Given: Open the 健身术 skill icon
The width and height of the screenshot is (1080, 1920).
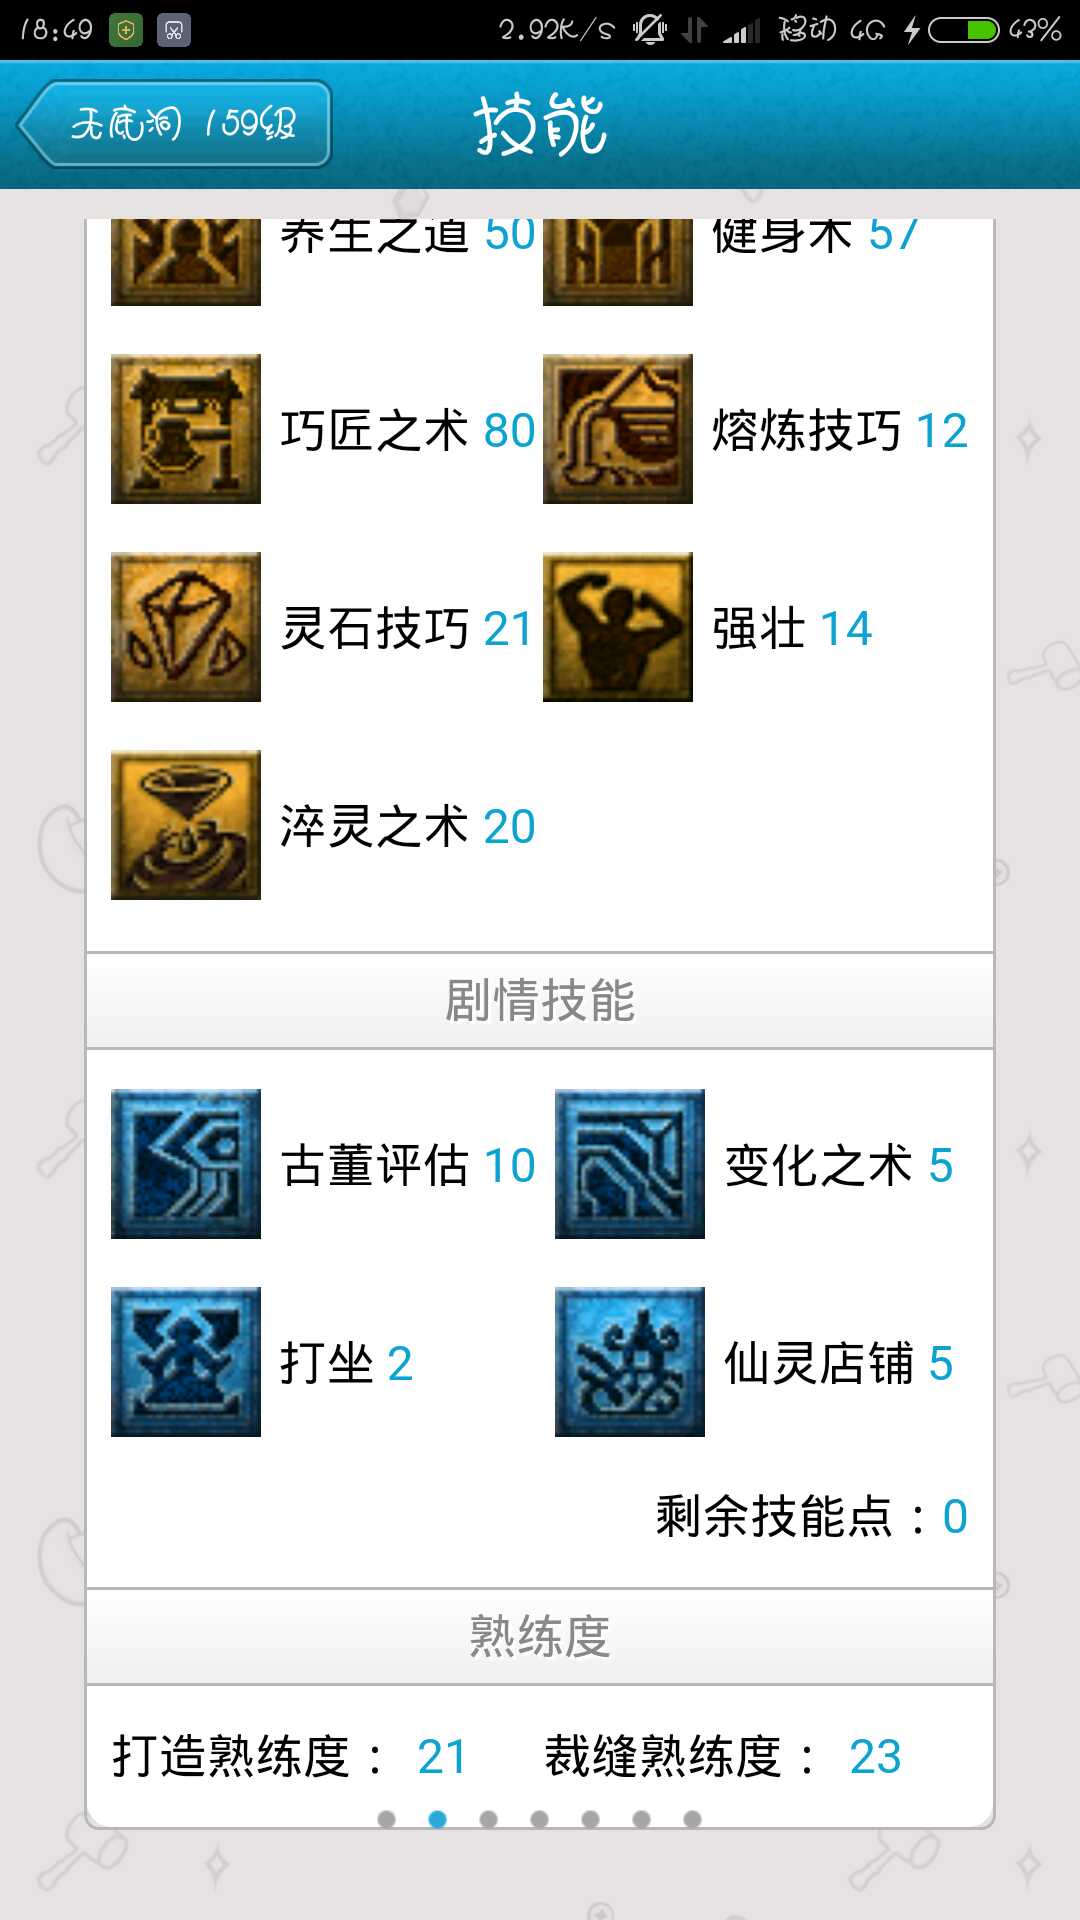Looking at the screenshot, I should (x=618, y=262).
